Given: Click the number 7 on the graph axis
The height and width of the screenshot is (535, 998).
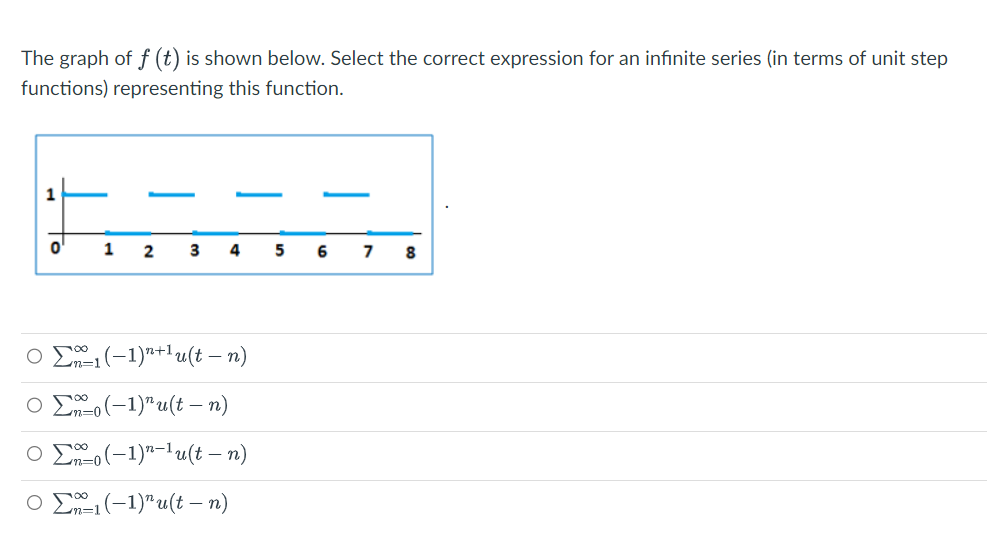Looking at the screenshot, I should (x=366, y=250).
